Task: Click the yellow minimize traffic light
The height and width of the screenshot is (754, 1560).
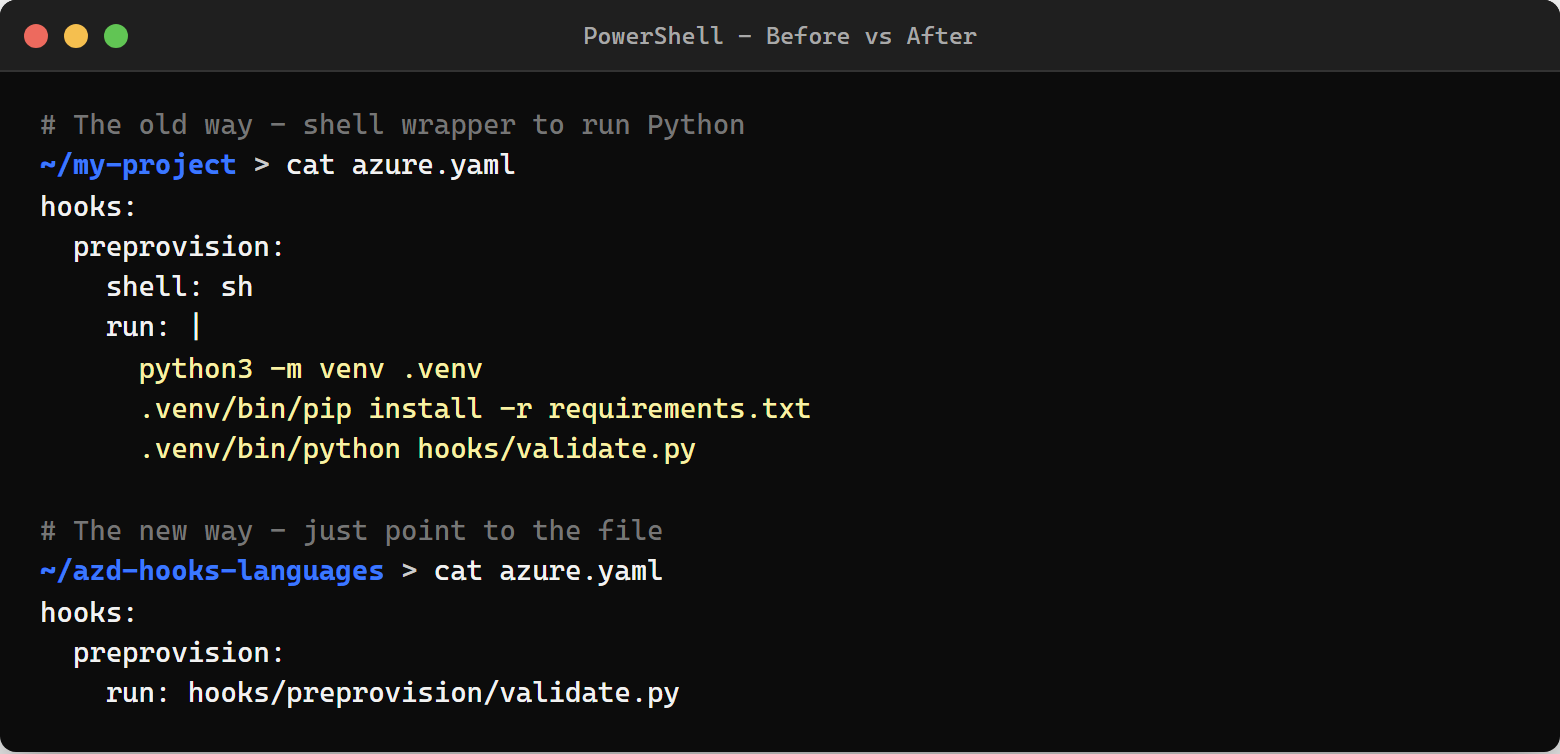Action: pyautogui.click(x=76, y=35)
